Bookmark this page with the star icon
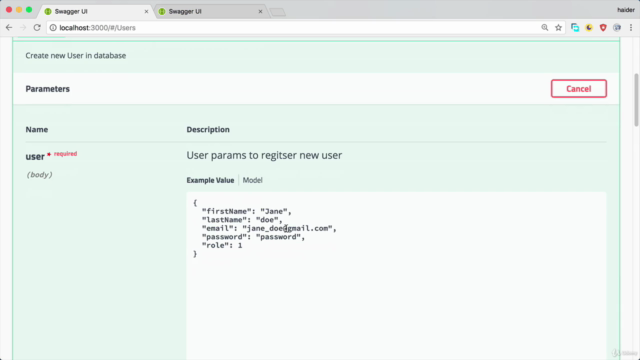Viewport: 640px width, 360px height. [x=558, y=28]
